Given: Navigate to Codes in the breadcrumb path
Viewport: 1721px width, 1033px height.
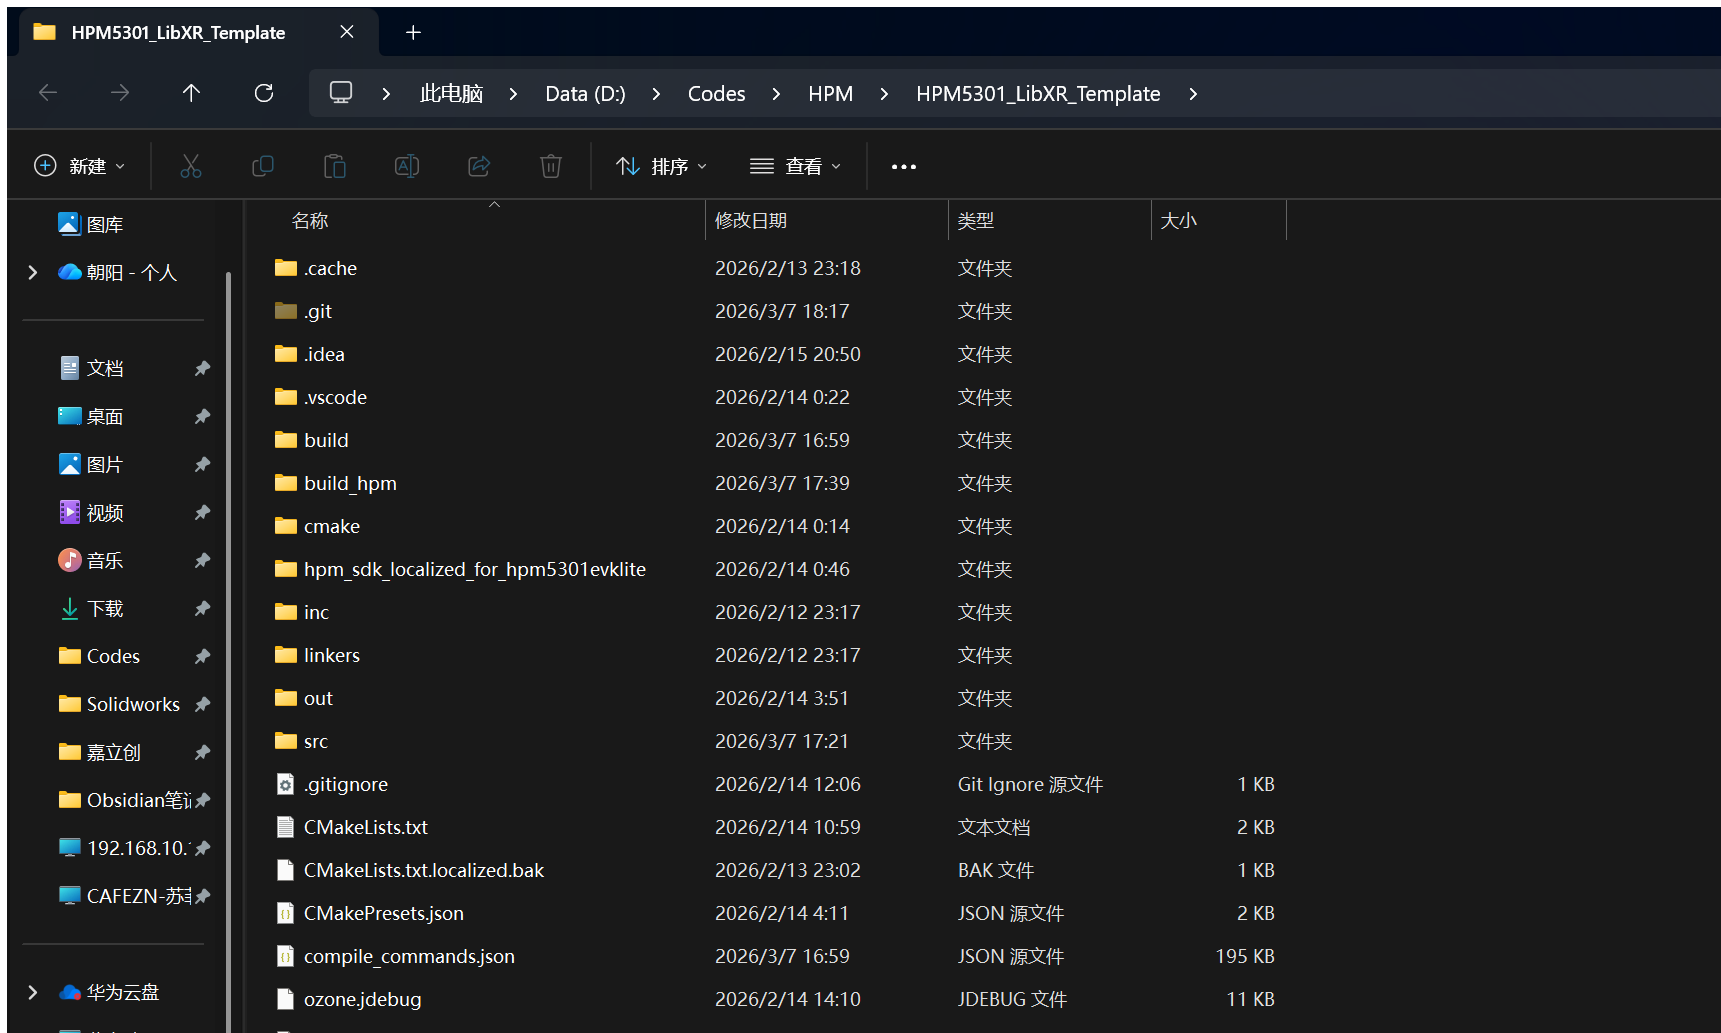Looking at the screenshot, I should click(x=716, y=93).
